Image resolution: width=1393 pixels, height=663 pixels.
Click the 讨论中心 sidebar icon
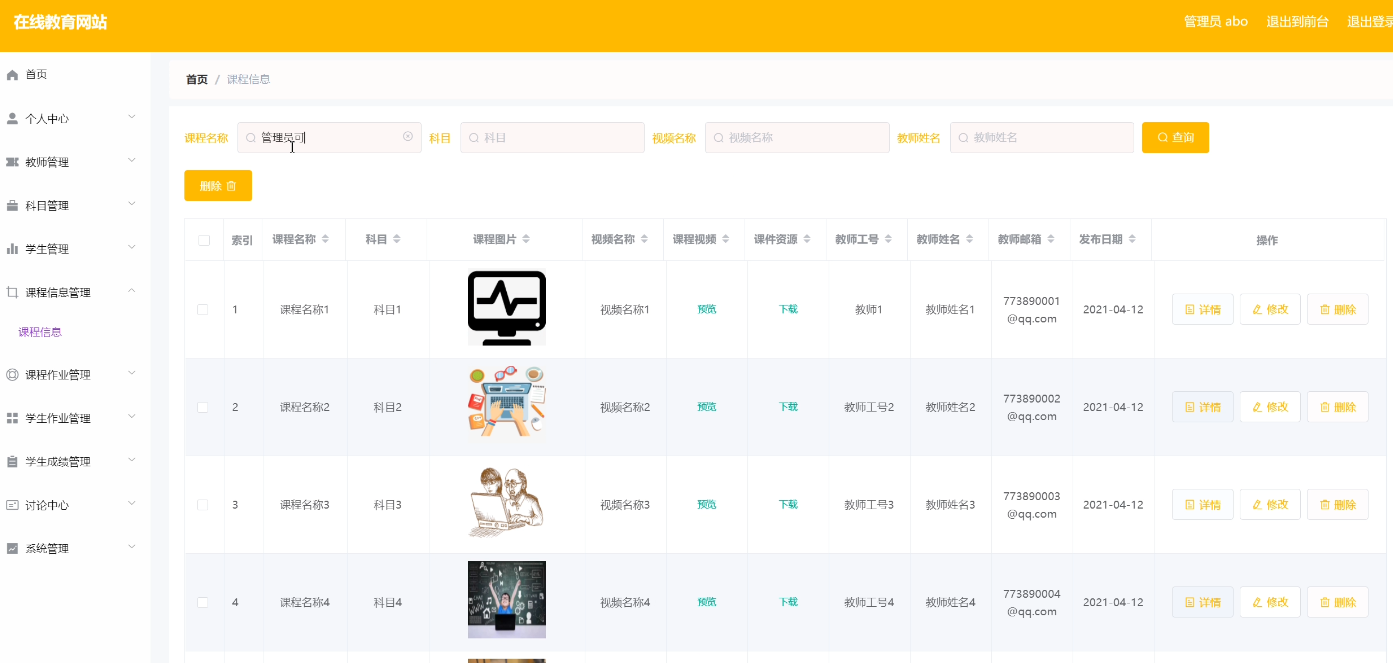(x=12, y=505)
